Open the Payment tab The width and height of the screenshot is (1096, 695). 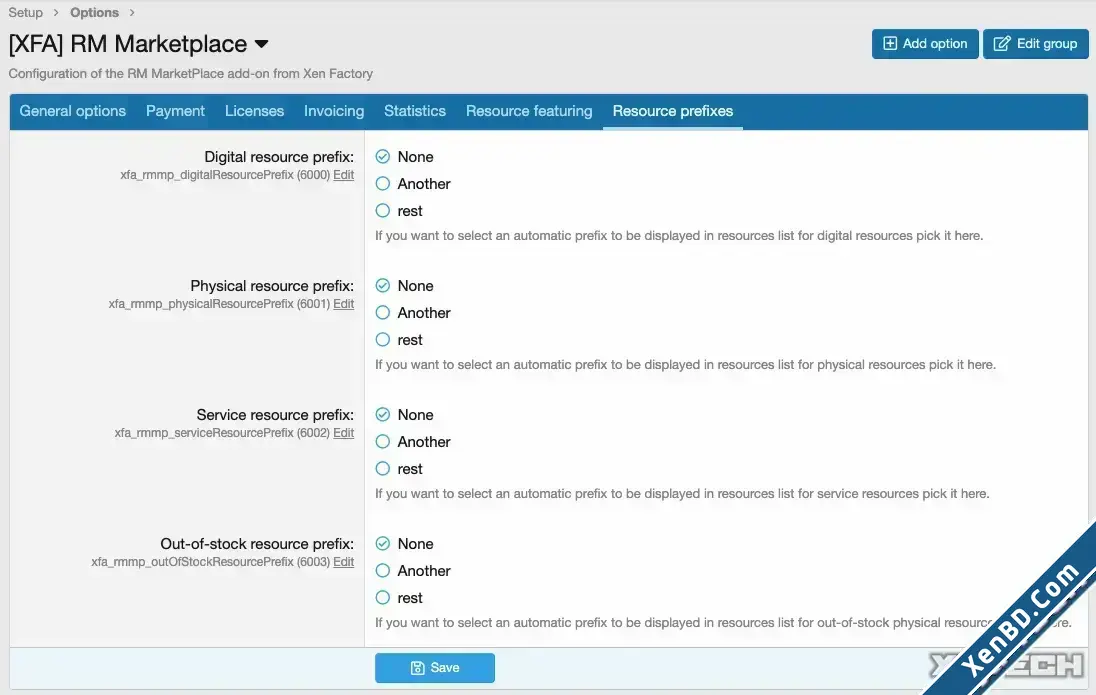pyautogui.click(x=175, y=111)
